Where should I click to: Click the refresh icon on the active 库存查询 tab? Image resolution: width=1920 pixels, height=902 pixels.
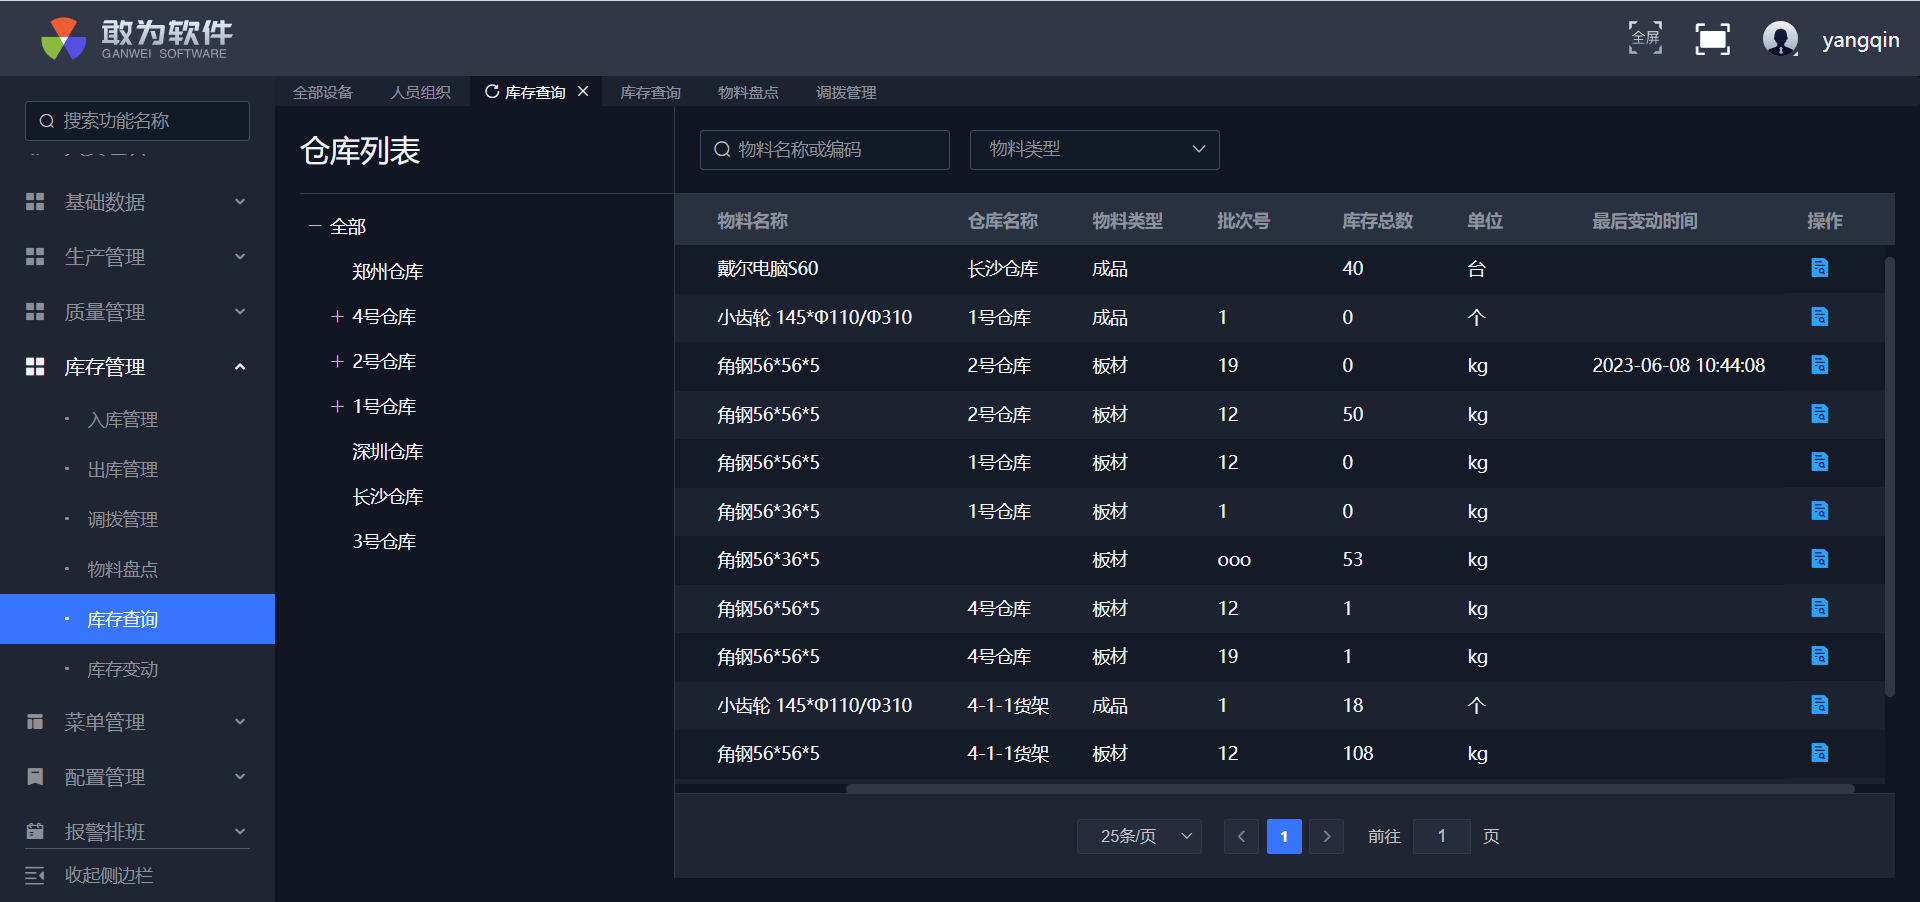pos(492,92)
